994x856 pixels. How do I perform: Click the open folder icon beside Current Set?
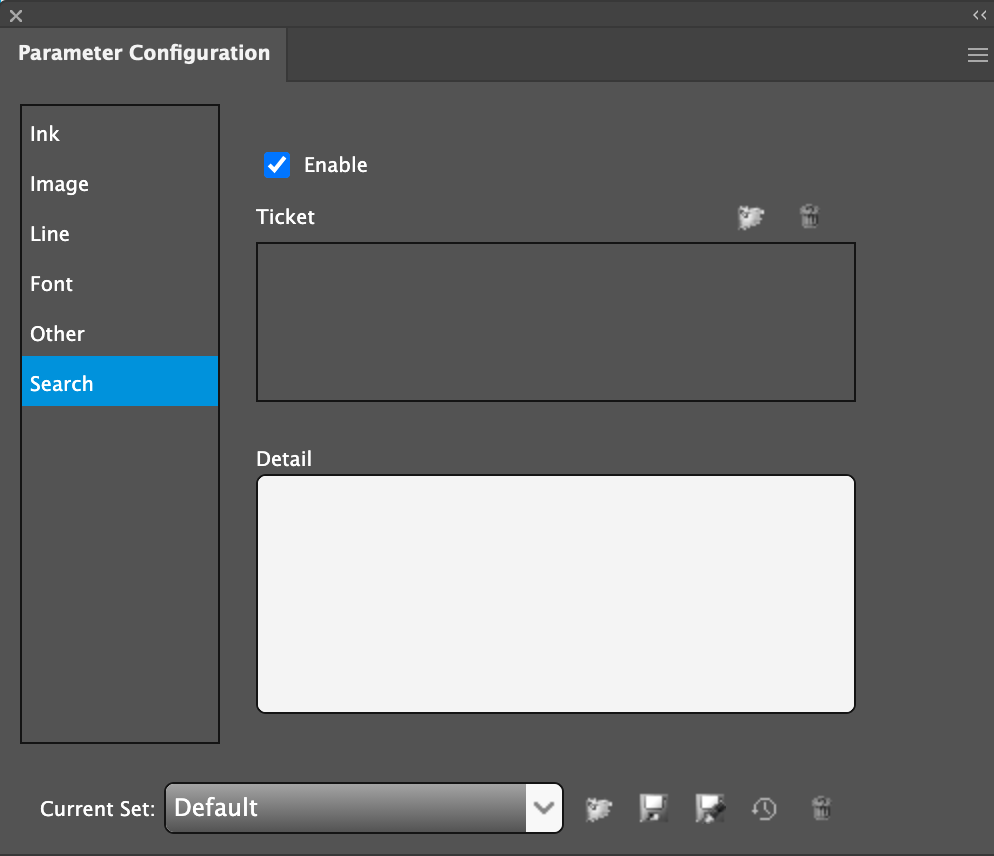pos(599,808)
